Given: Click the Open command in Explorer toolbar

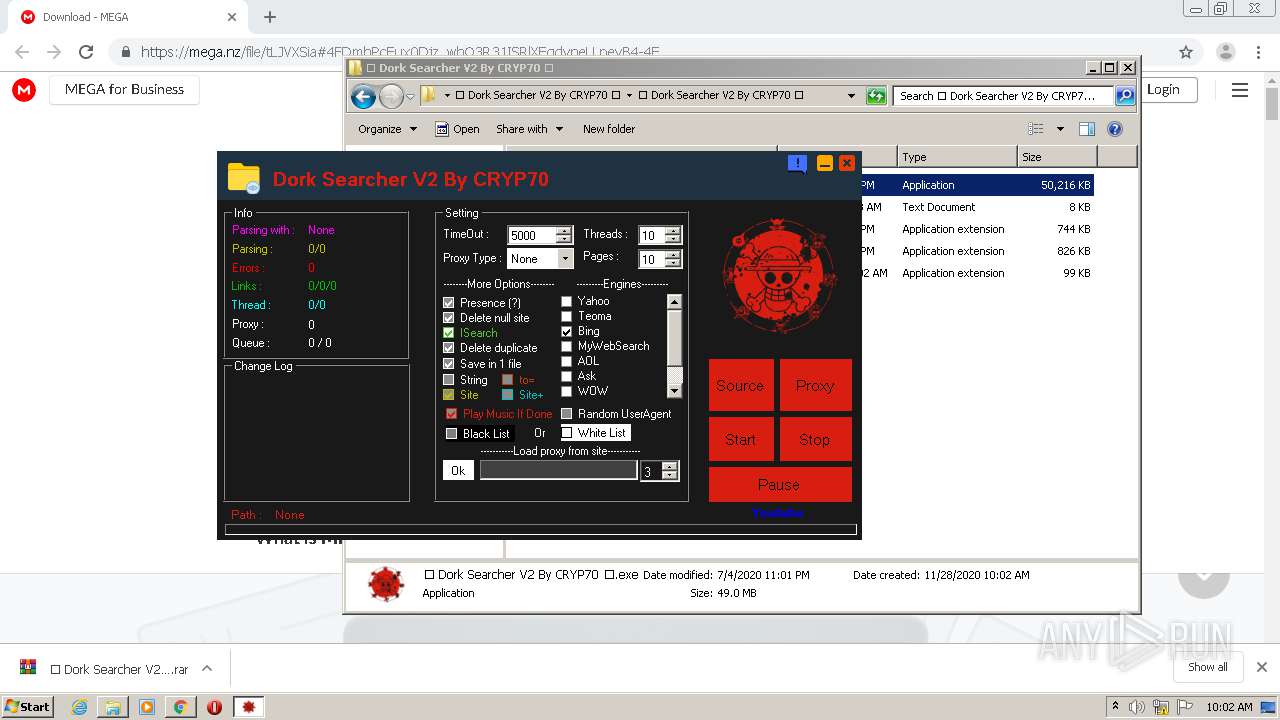Looking at the screenshot, I should coord(458,129).
